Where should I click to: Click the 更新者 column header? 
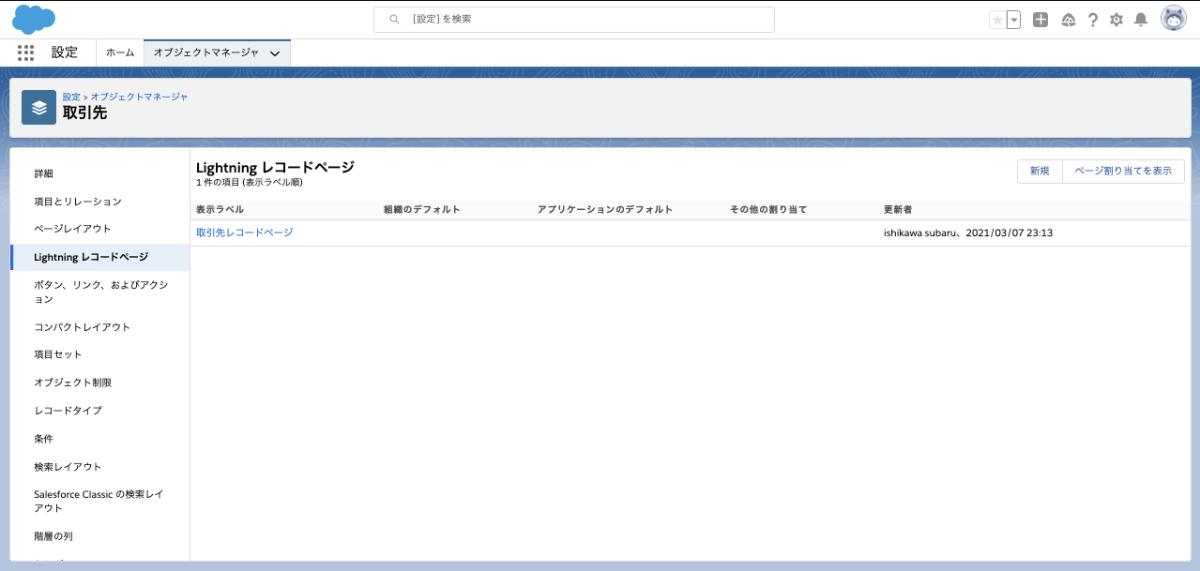click(898, 210)
